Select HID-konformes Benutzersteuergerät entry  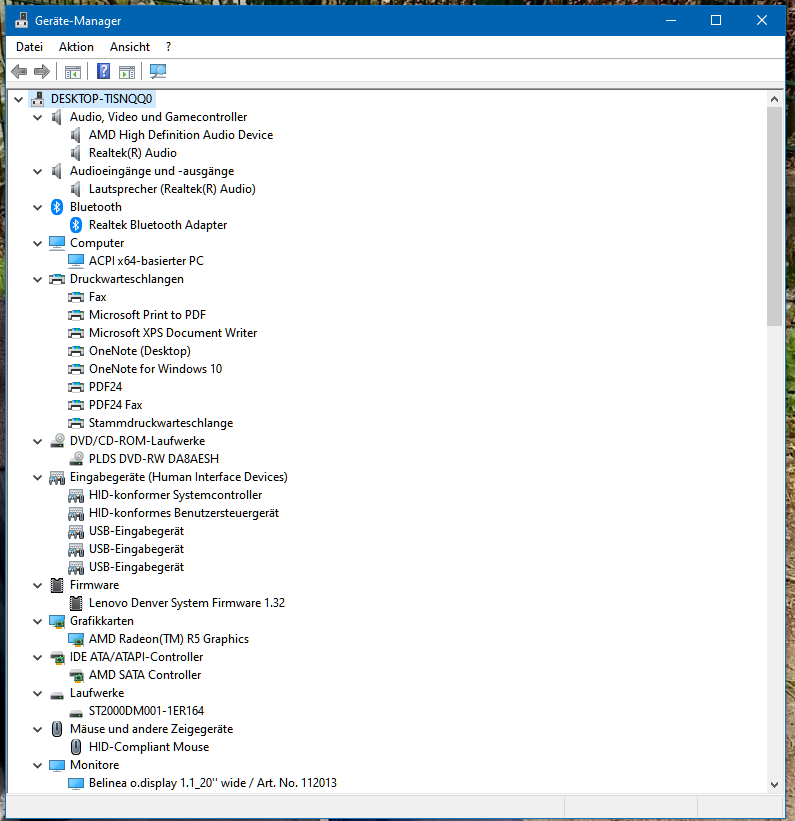coord(184,513)
